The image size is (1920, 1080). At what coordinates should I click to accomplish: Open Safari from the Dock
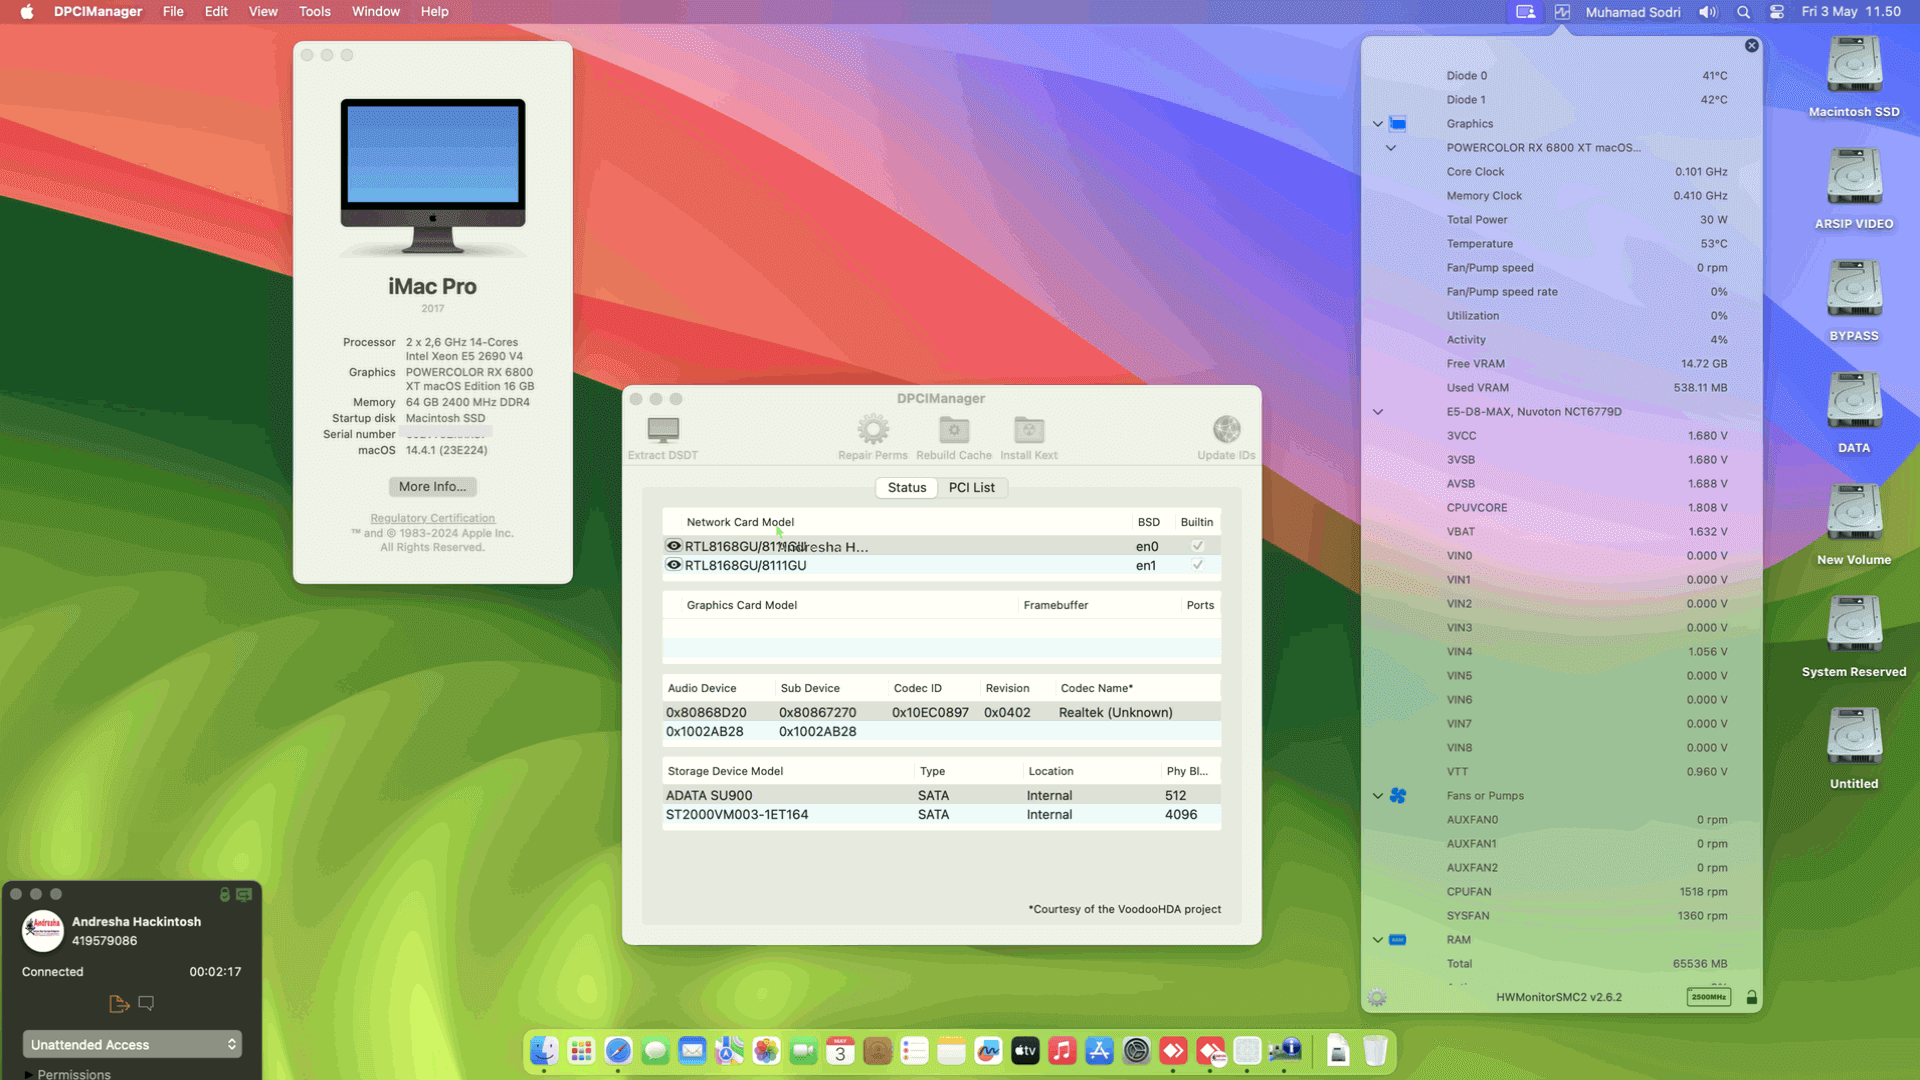pyautogui.click(x=618, y=1051)
